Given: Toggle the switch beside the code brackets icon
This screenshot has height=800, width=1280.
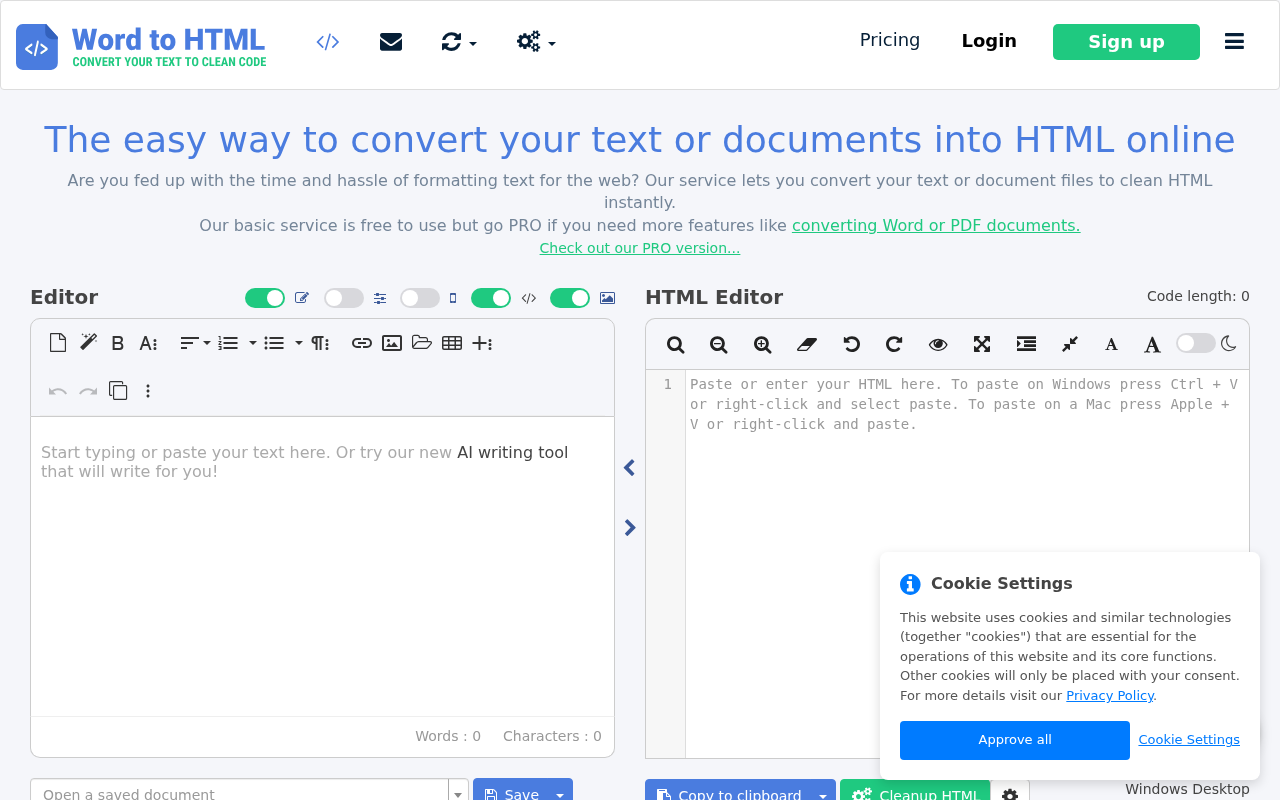Looking at the screenshot, I should [x=491, y=298].
